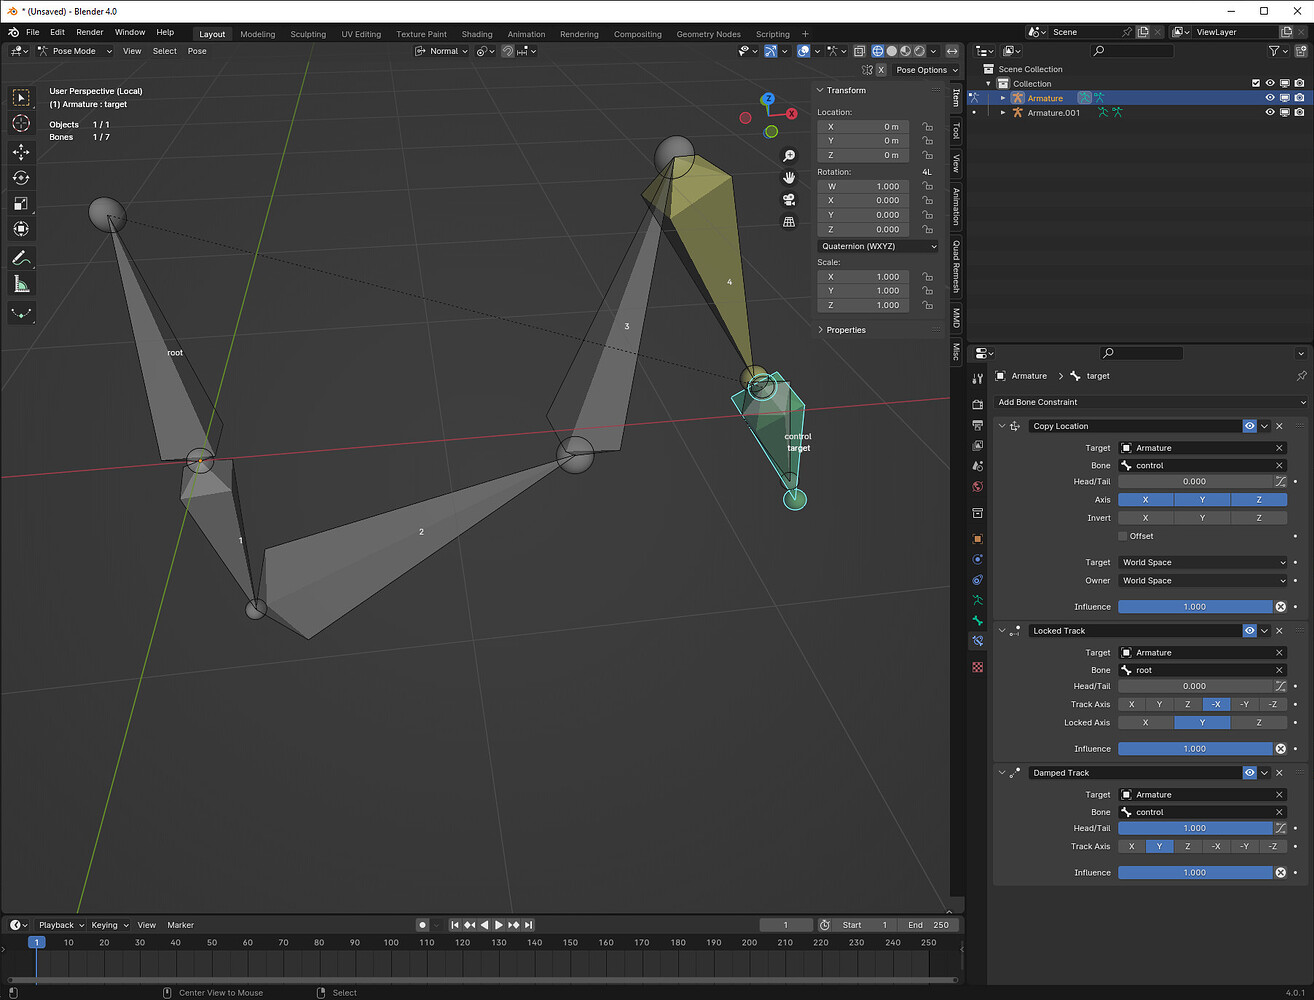Open the timeline Keying popover
The height and width of the screenshot is (1000, 1314).
109,925
